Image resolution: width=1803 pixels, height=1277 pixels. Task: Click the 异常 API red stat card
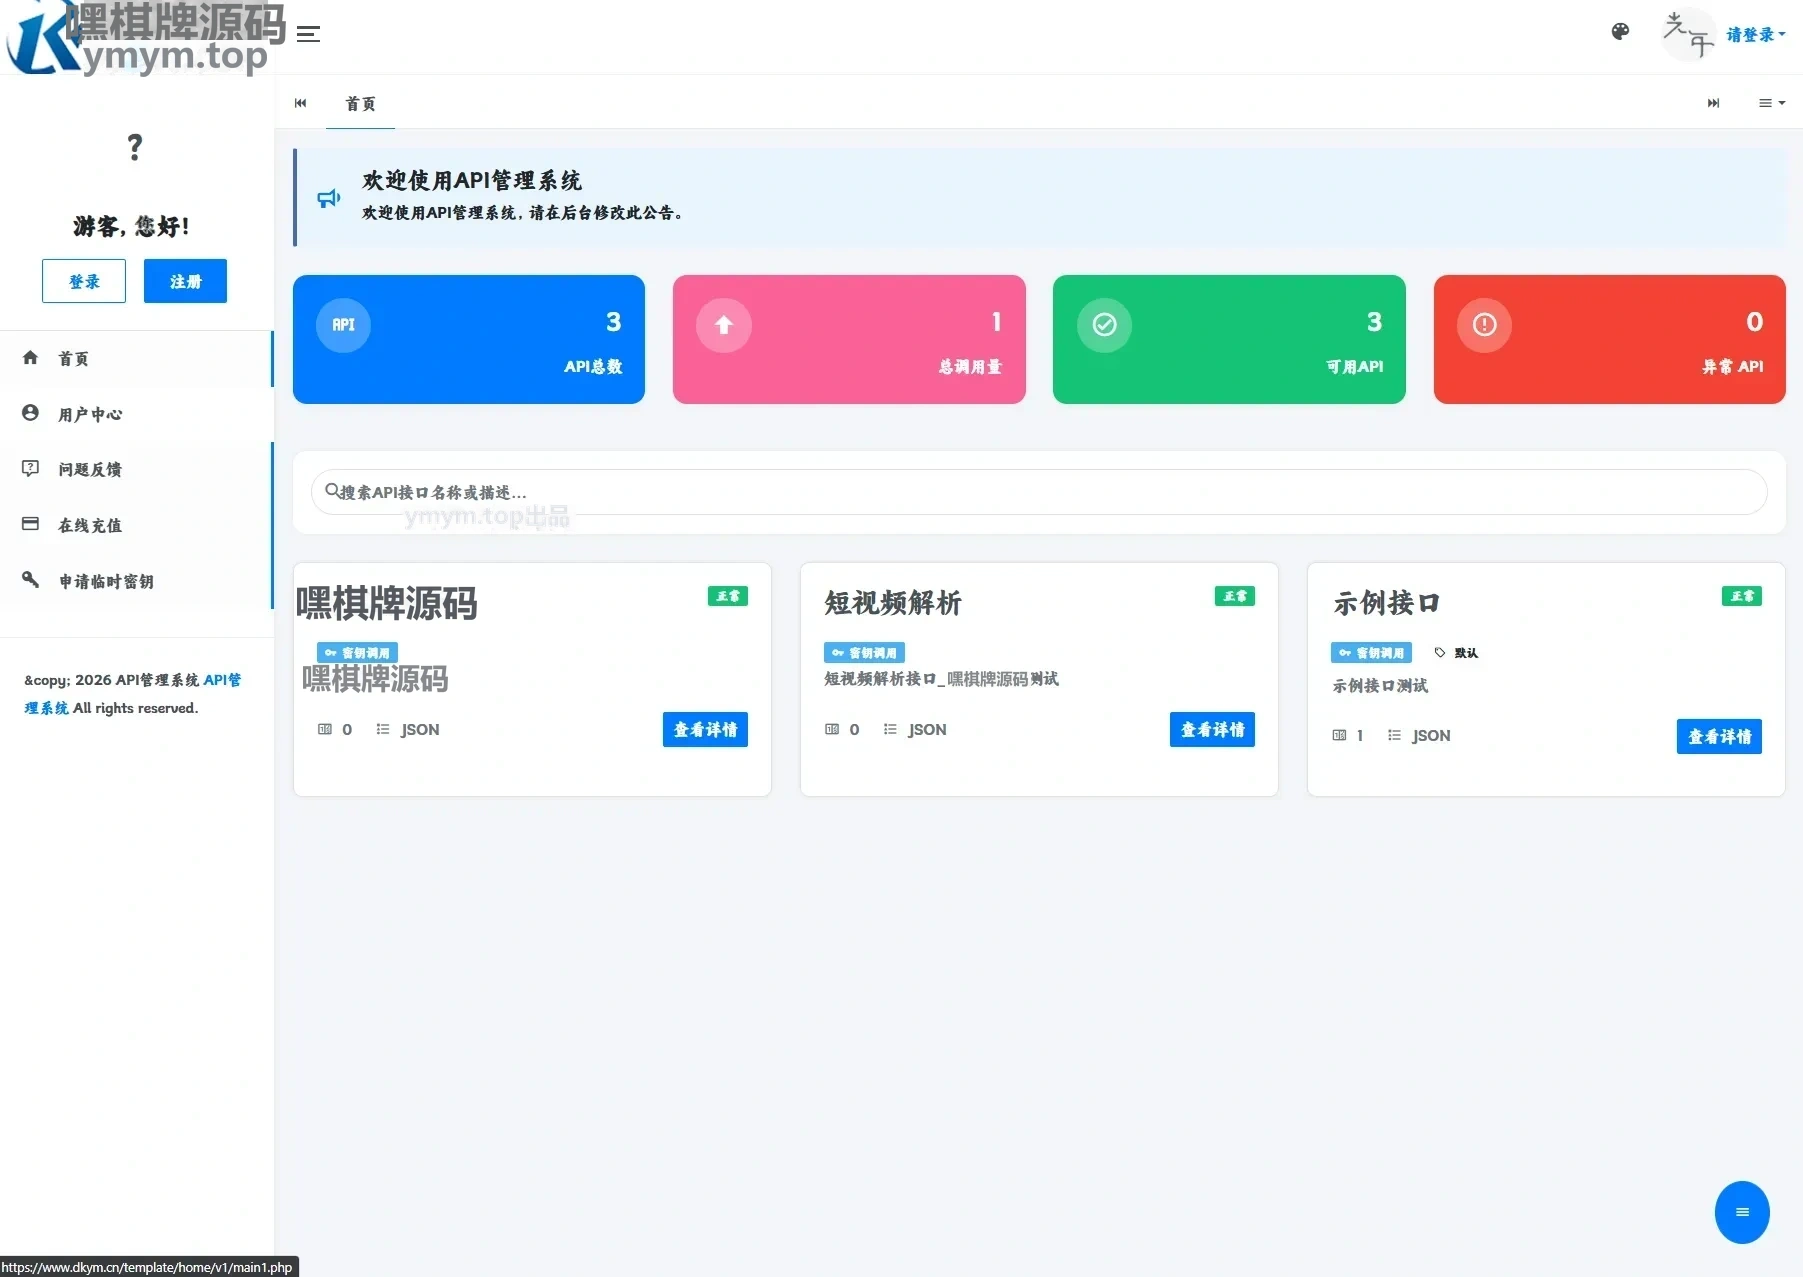click(x=1609, y=339)
